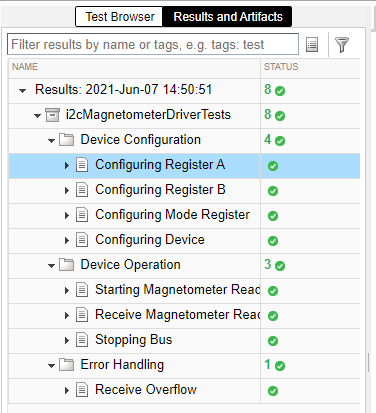Select the Receive Magnetometer Read row

point(184,316)
